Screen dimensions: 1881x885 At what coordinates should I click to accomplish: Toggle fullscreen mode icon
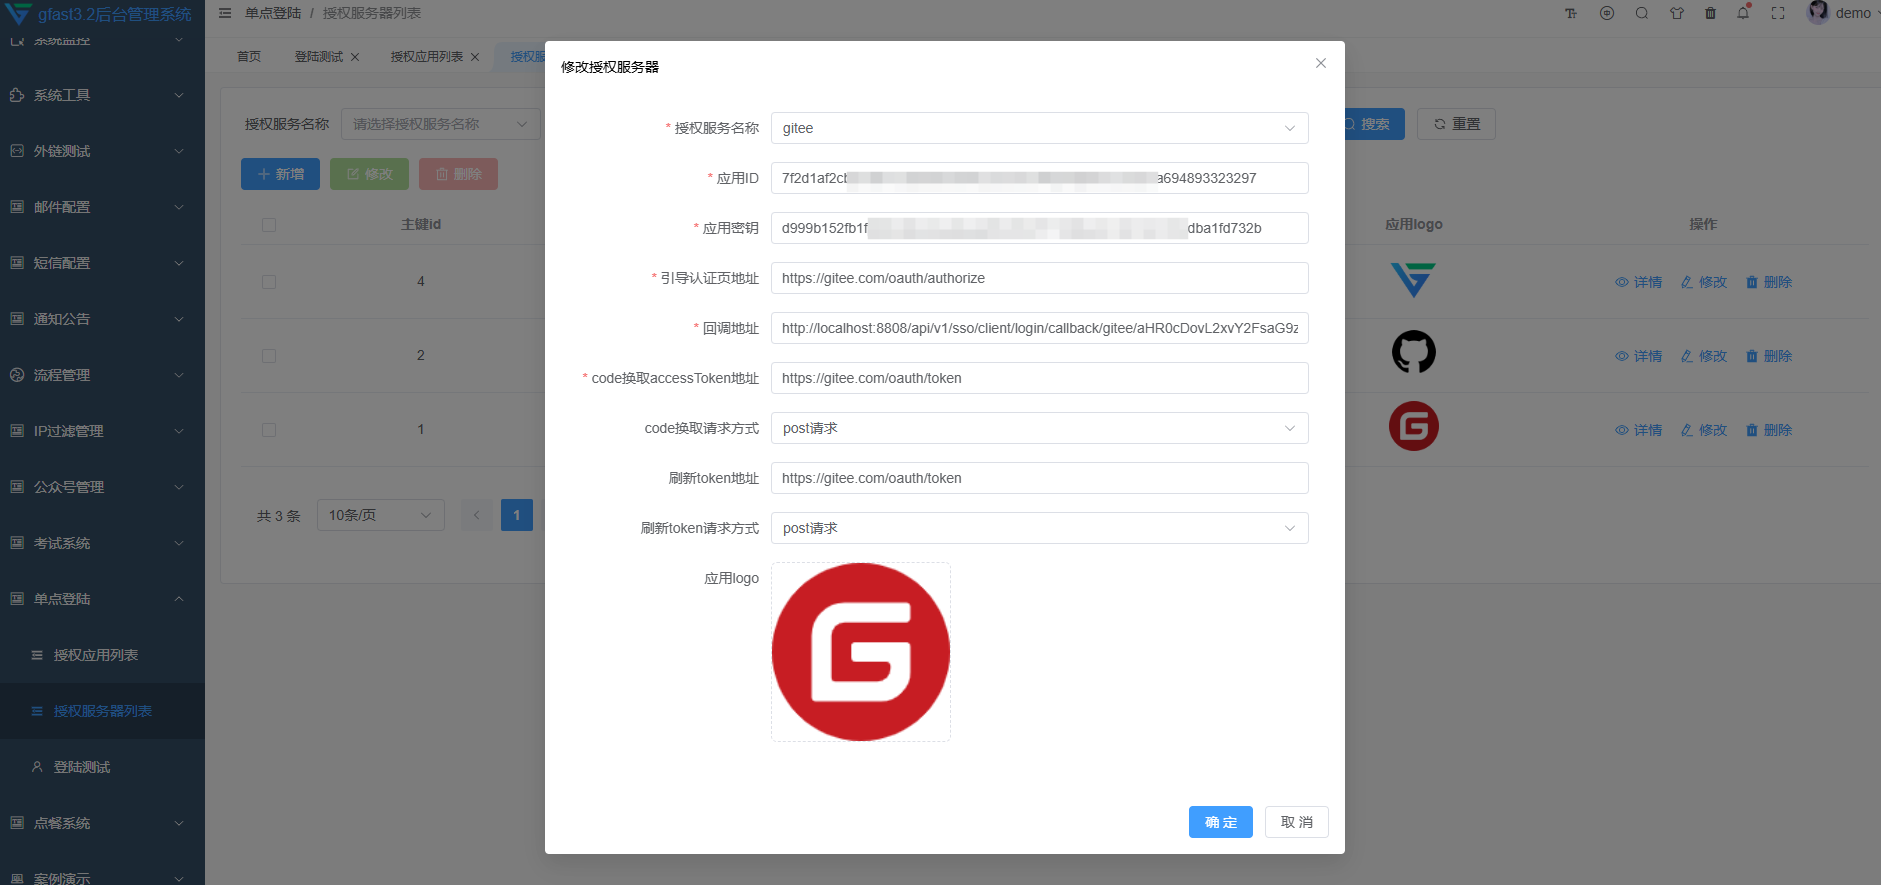point(1778,13)
